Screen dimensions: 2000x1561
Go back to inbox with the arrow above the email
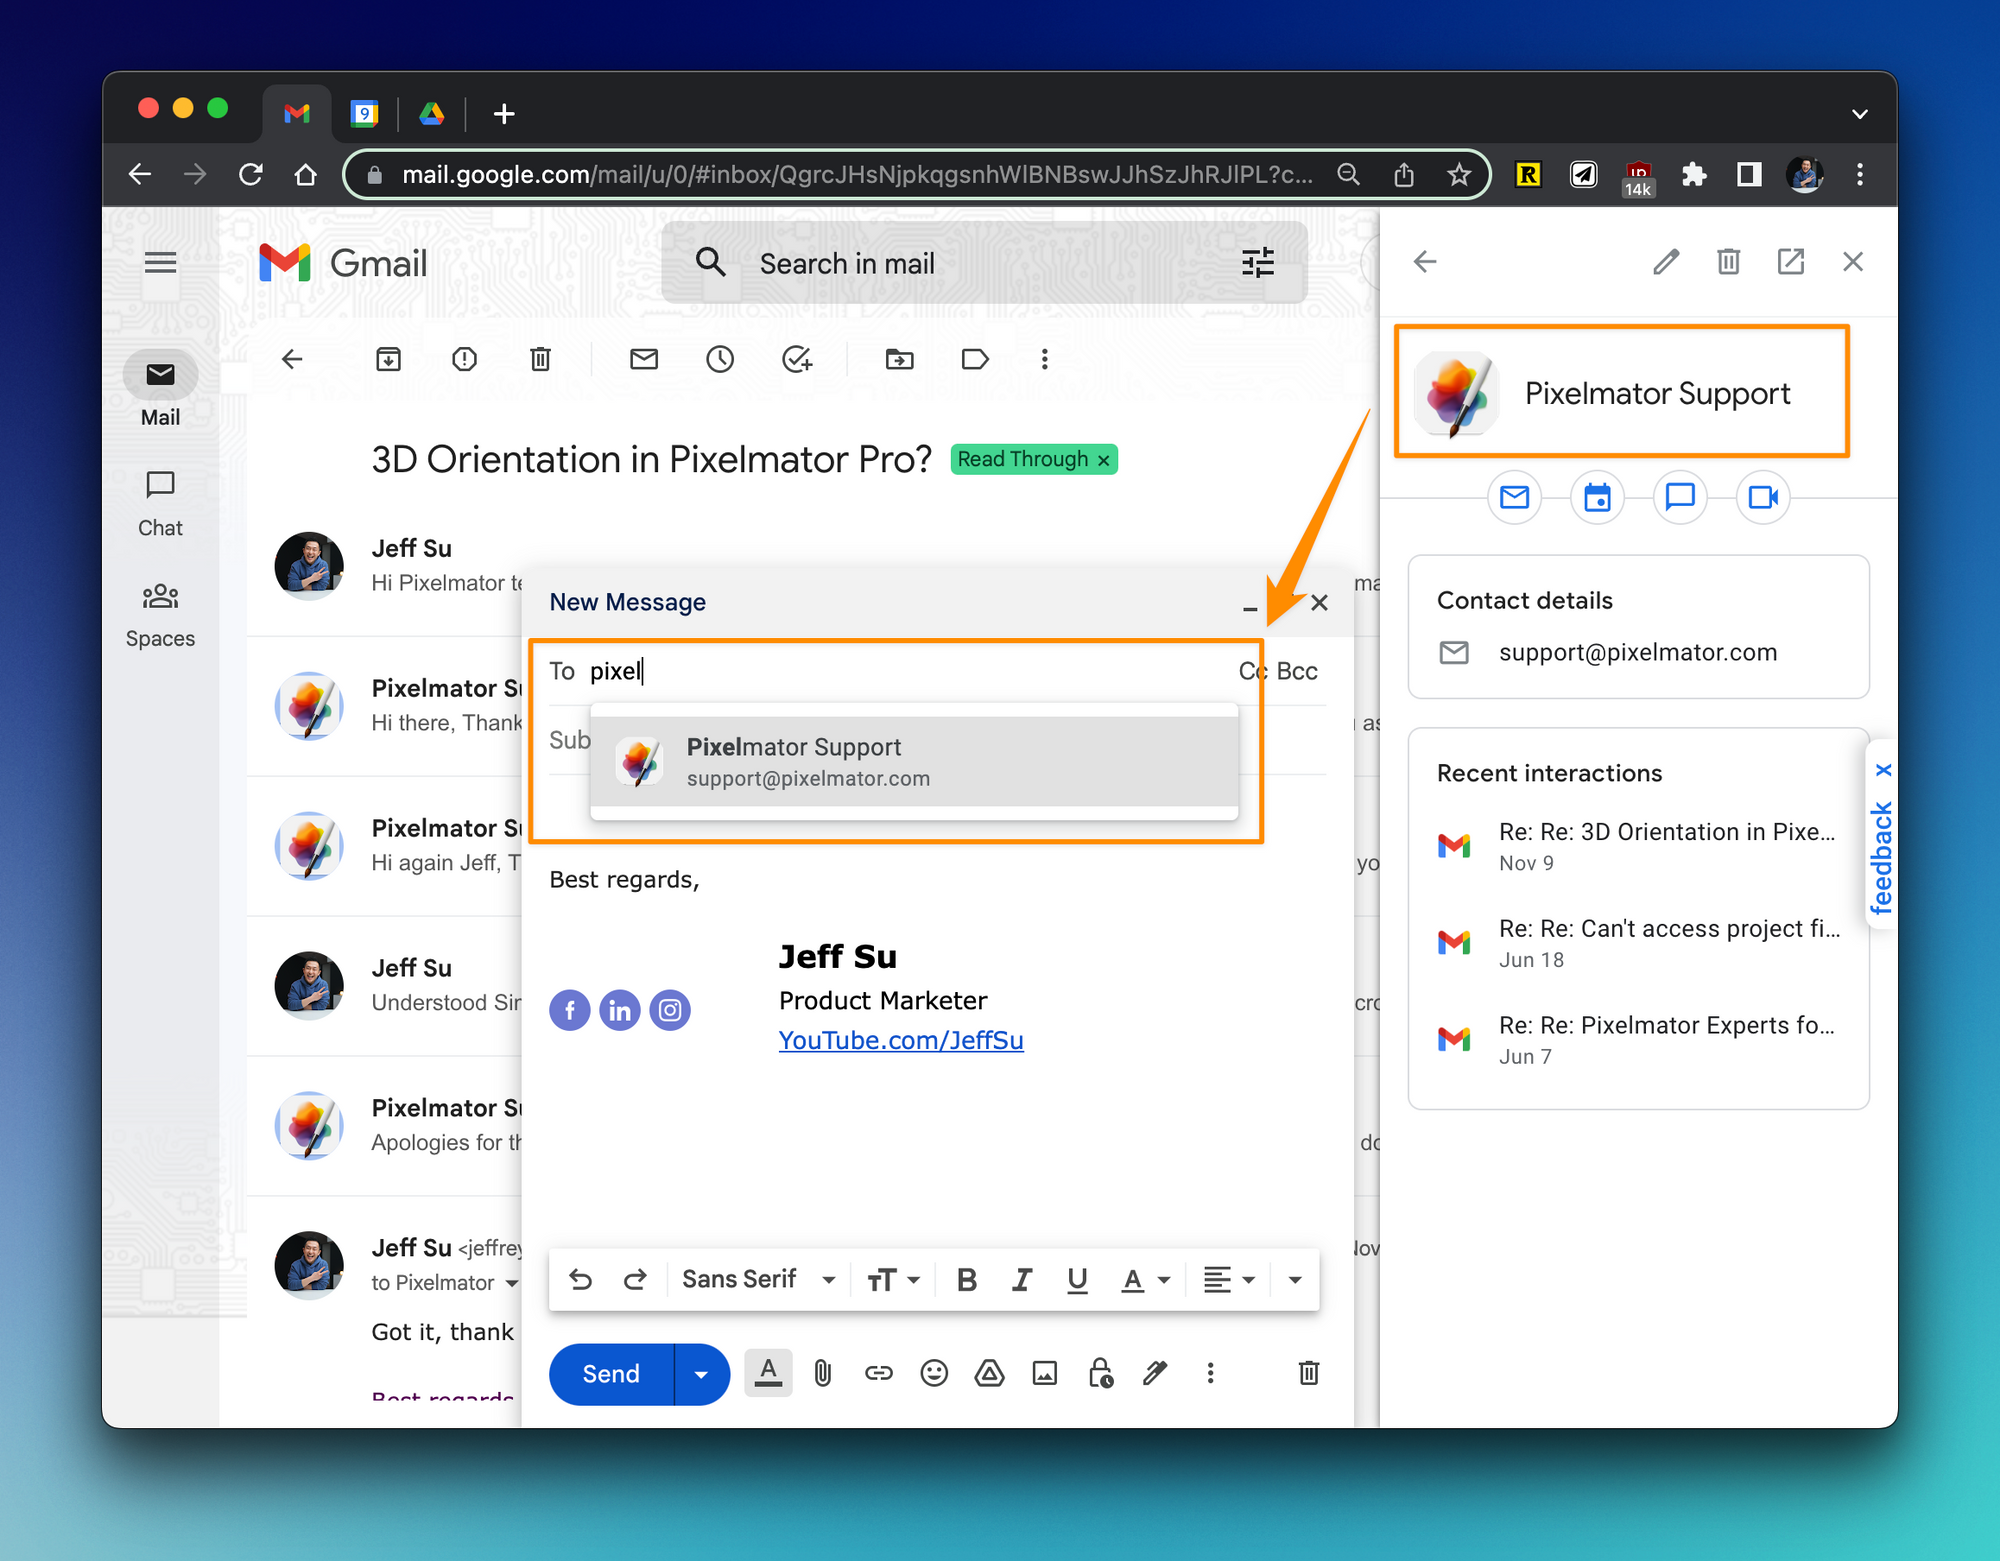[292, 359]
